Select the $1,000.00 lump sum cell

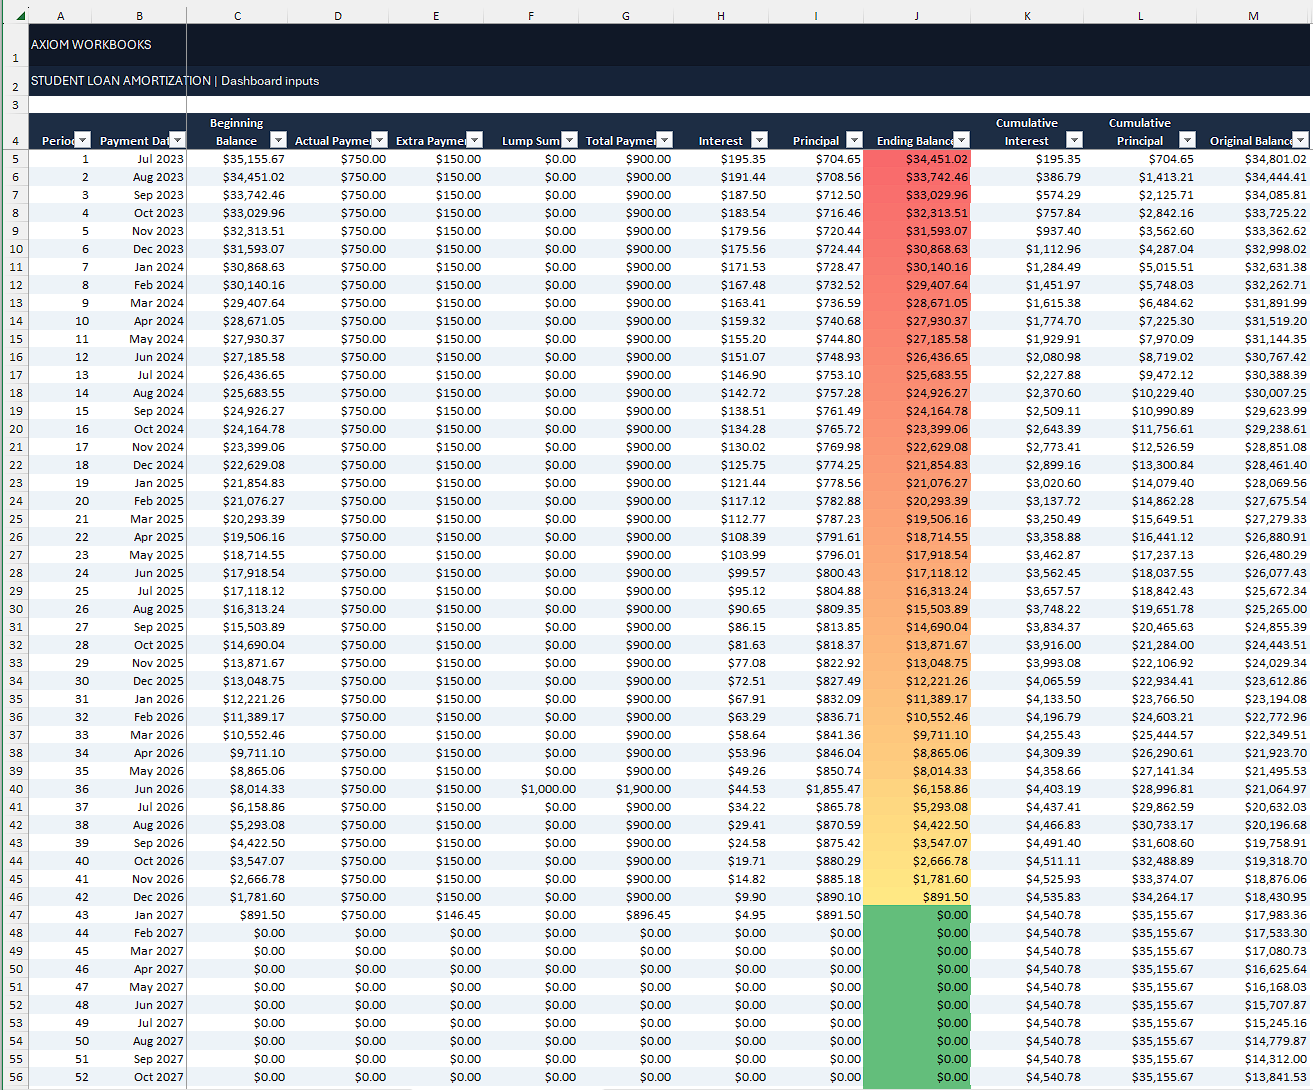pyautogui.click(x=531, y=789)
